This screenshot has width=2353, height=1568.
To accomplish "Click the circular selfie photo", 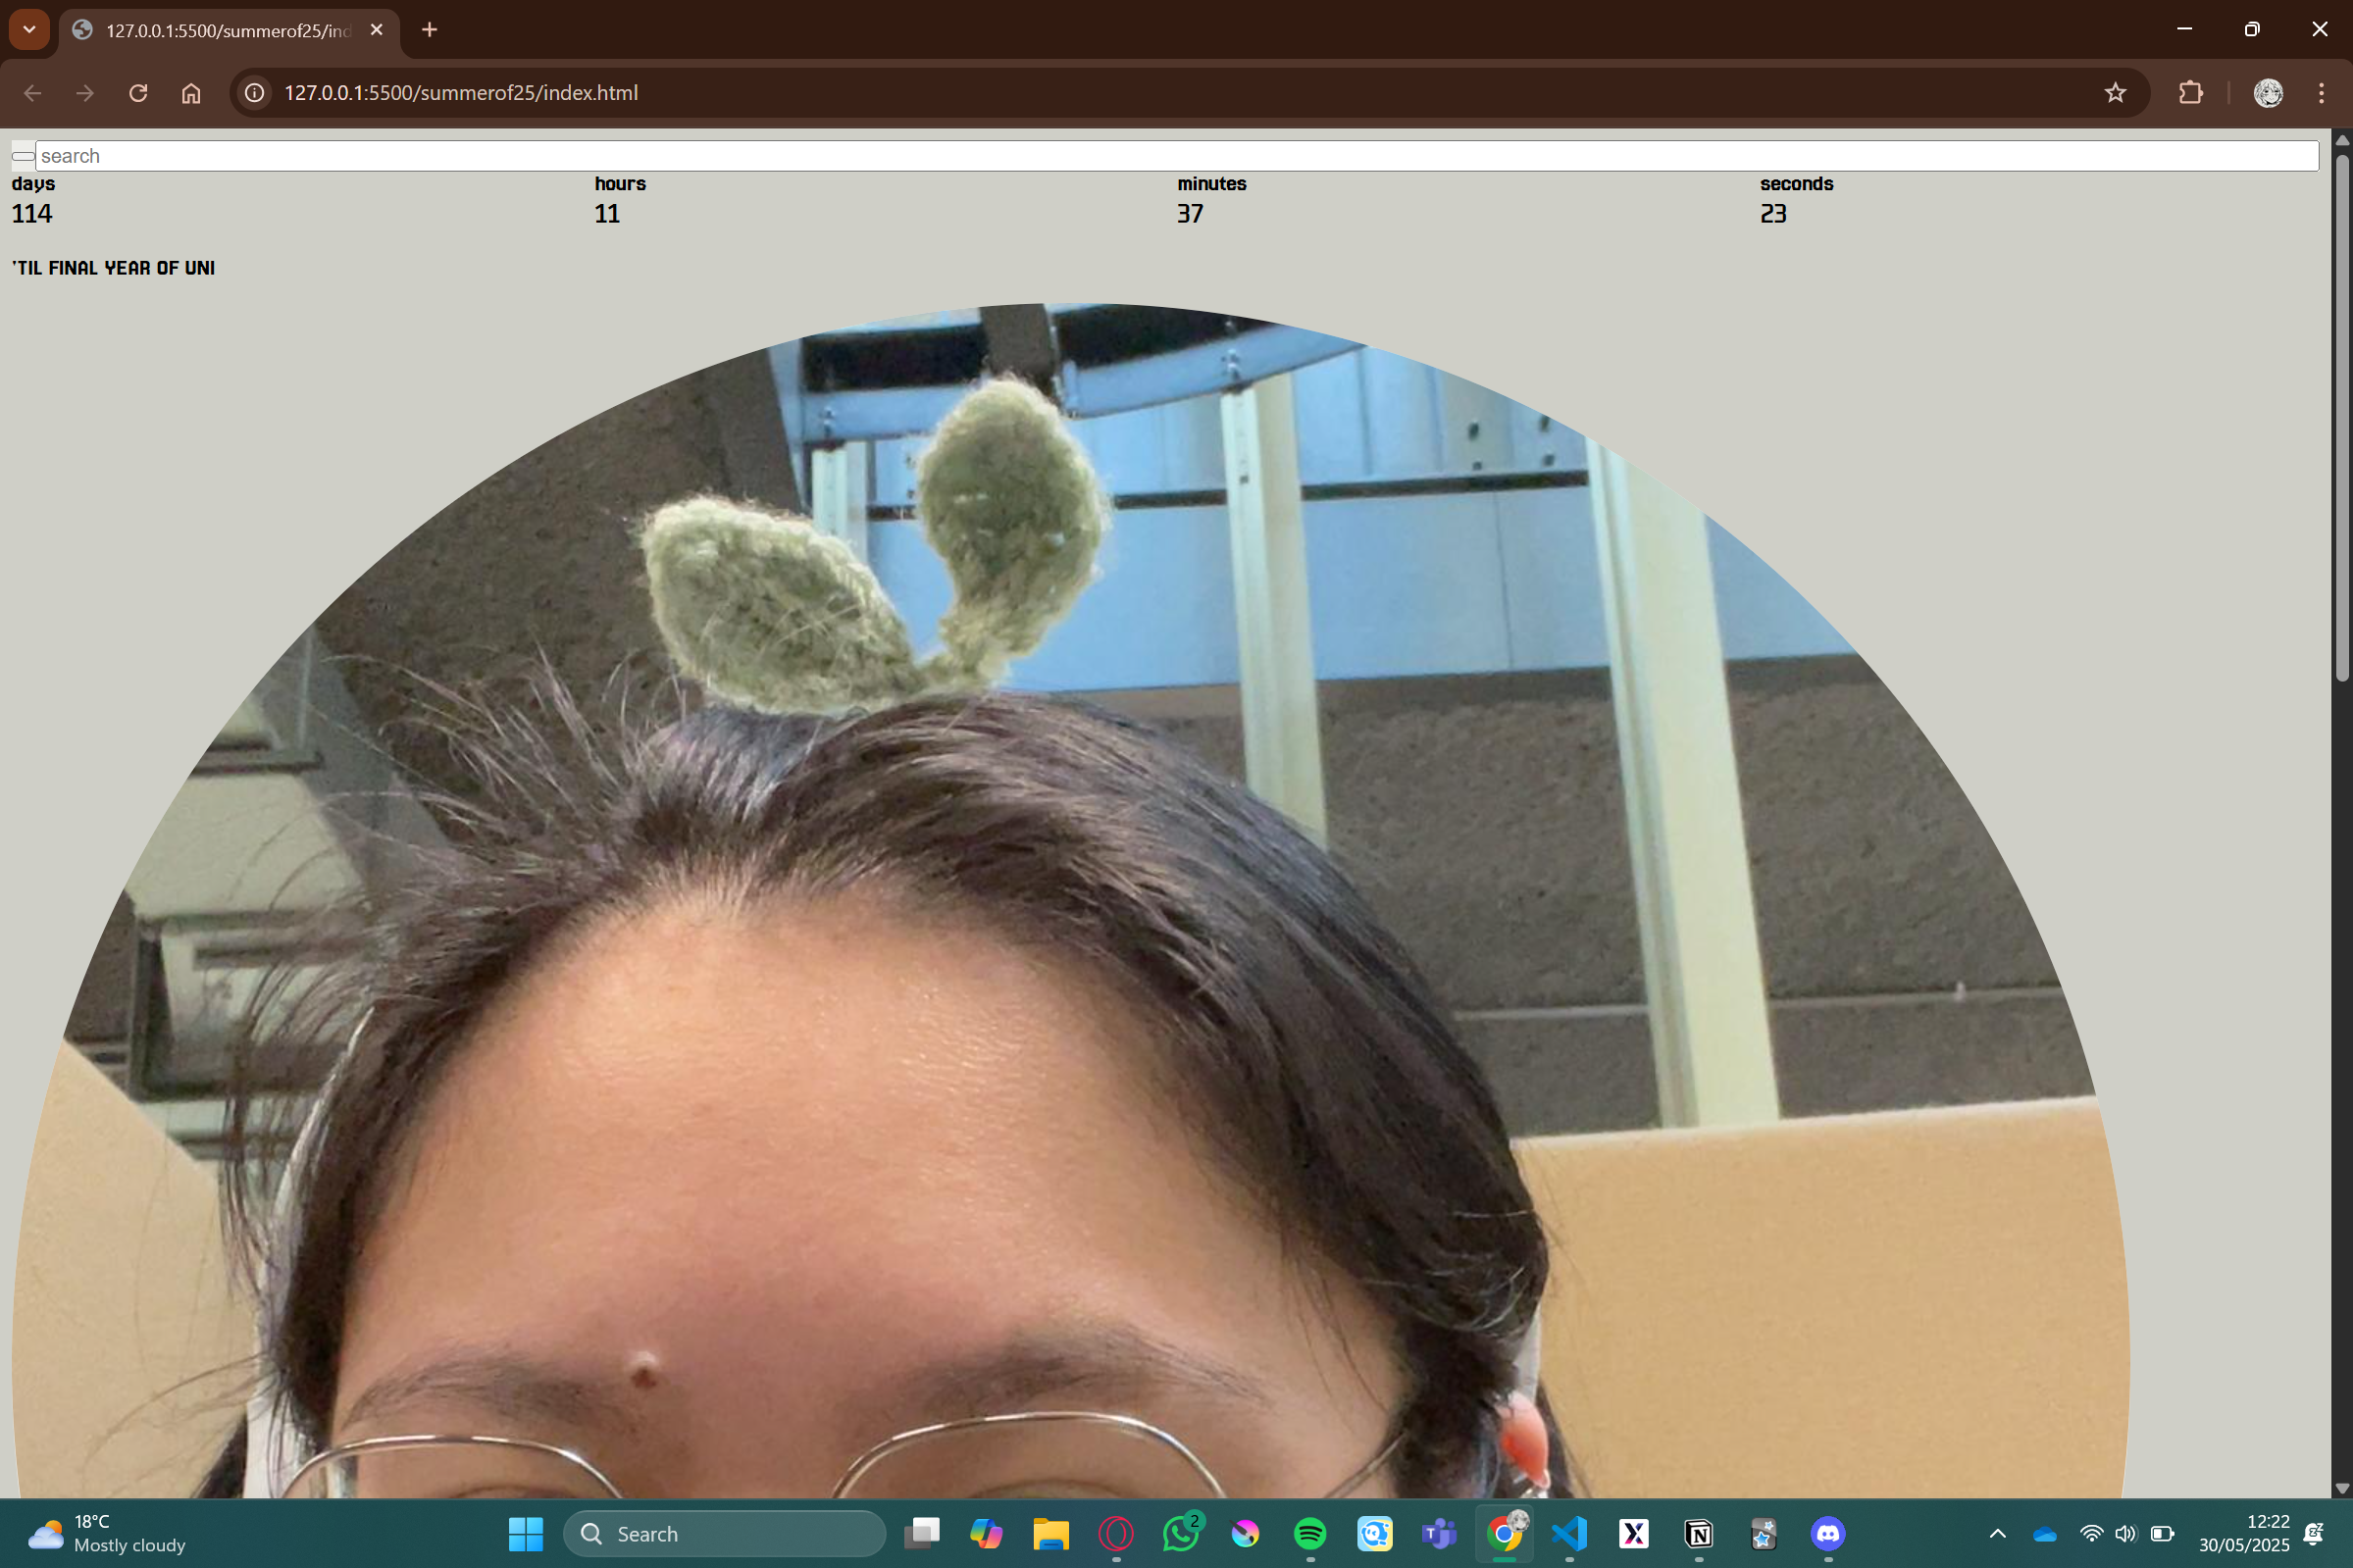I will pos(1071,900).
